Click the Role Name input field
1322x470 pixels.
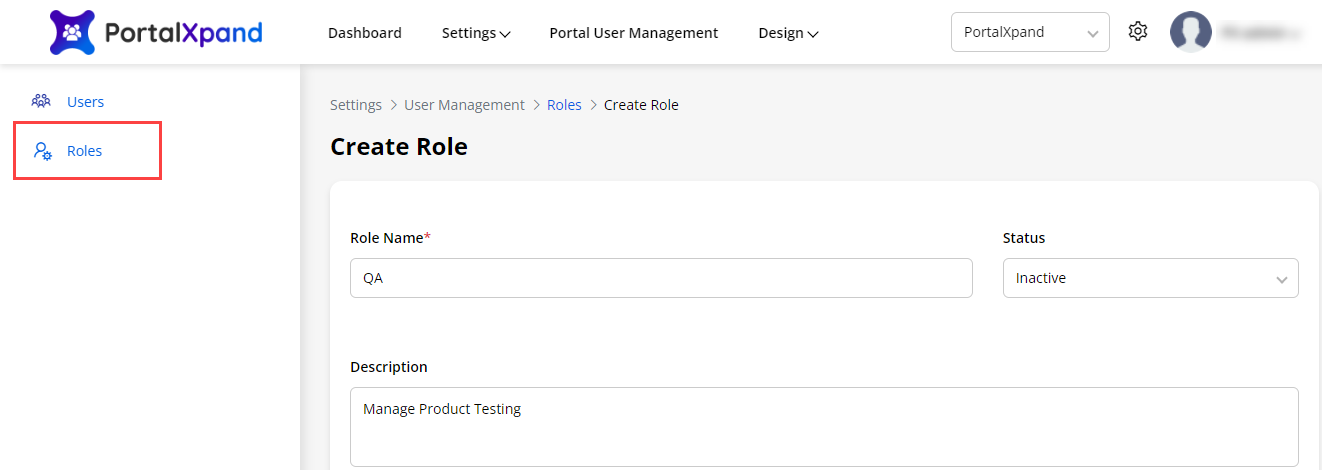coord(660,278)
